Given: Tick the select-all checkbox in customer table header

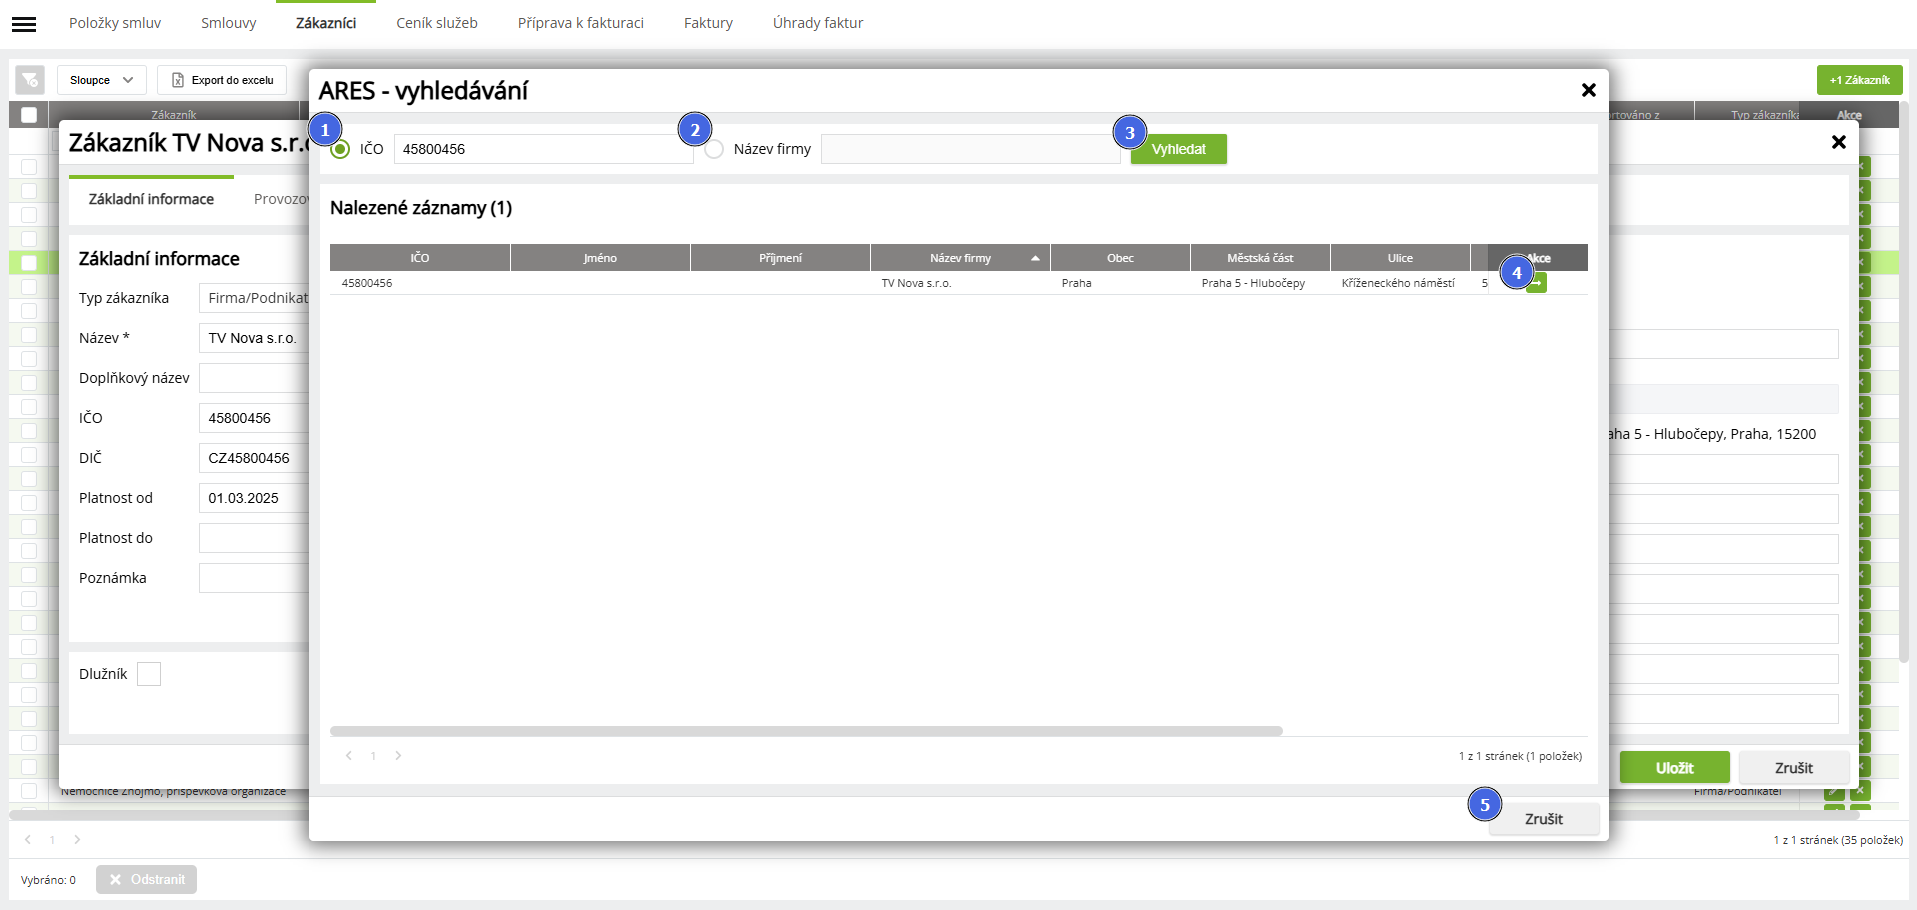Looking at the screenshot, I should (x=29, y=115).
